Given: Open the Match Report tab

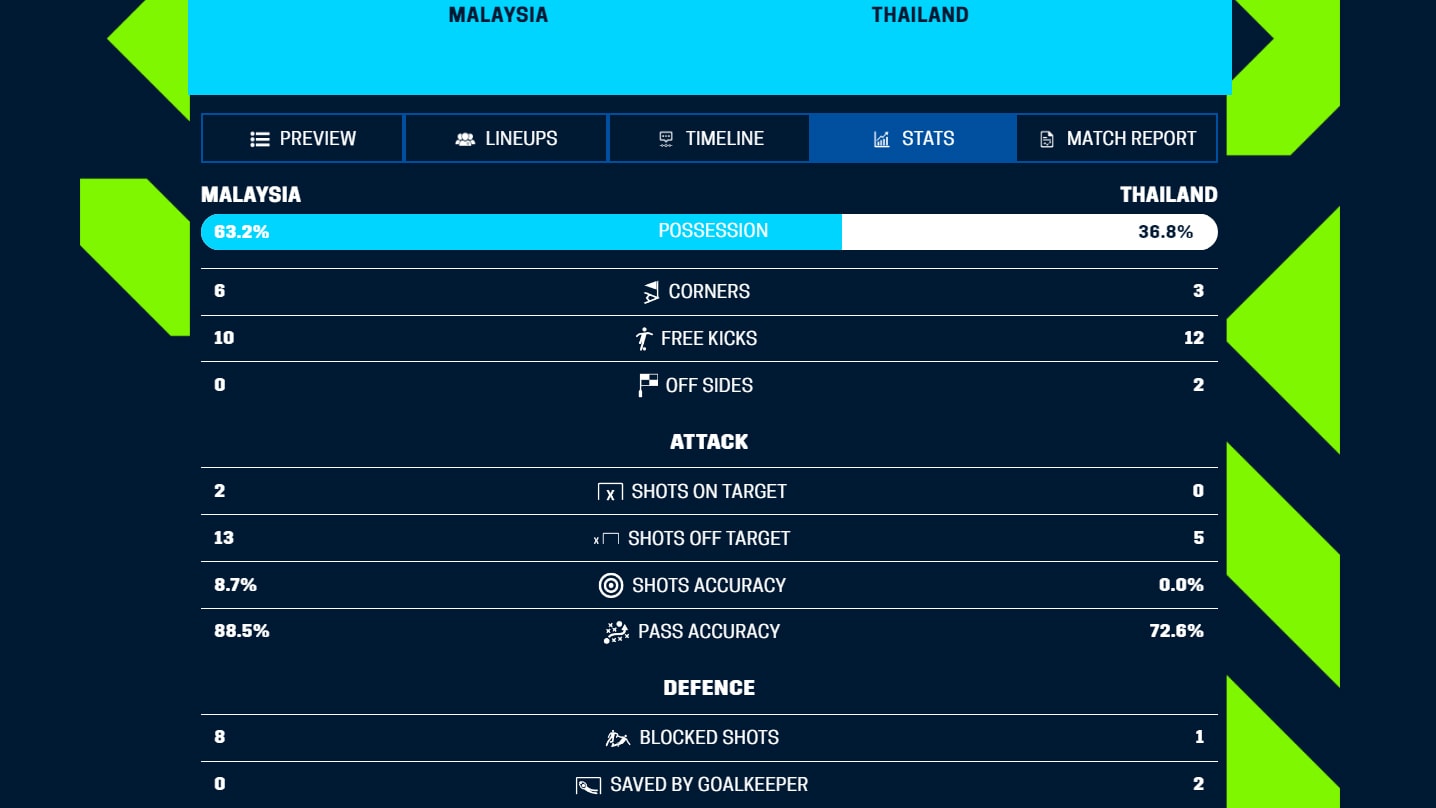Looking at the screenshot, I should pos(1117,138).
